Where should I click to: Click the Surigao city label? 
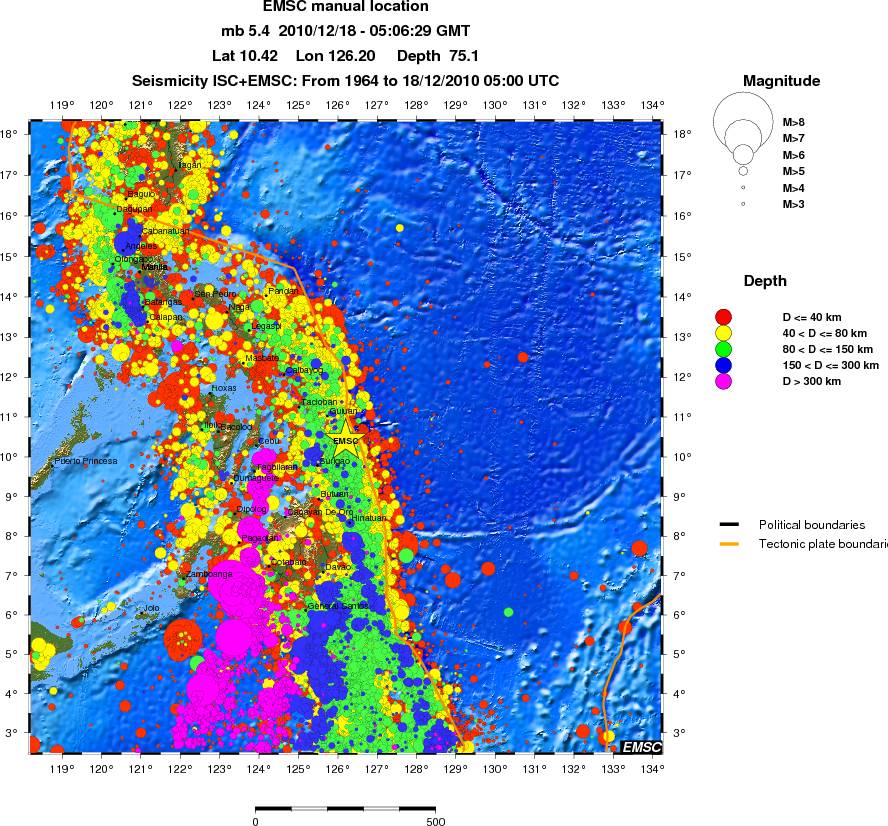pyautogui.click(x=335, y=461)
